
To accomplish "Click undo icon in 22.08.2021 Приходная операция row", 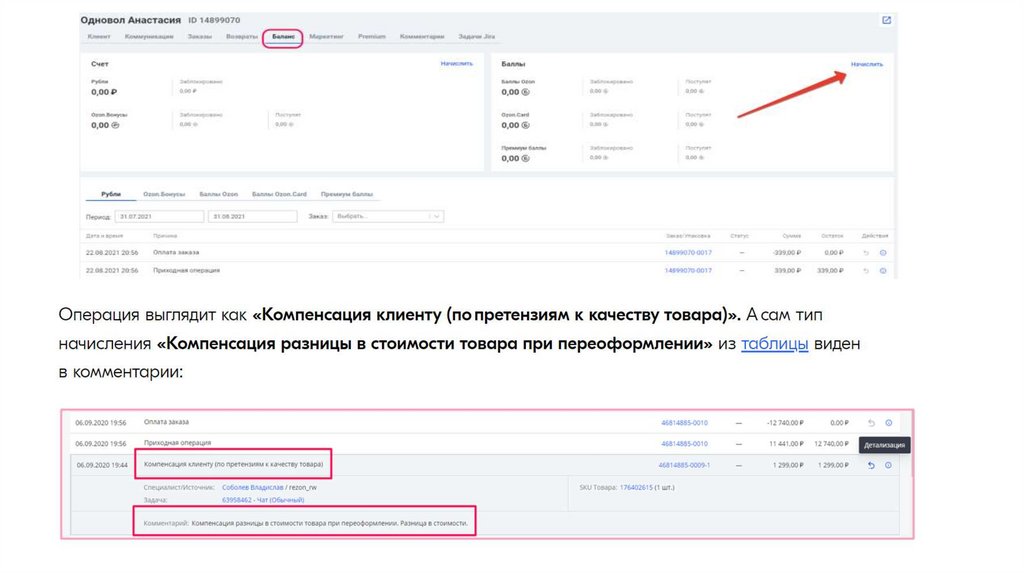I will [x=866, y=270].
